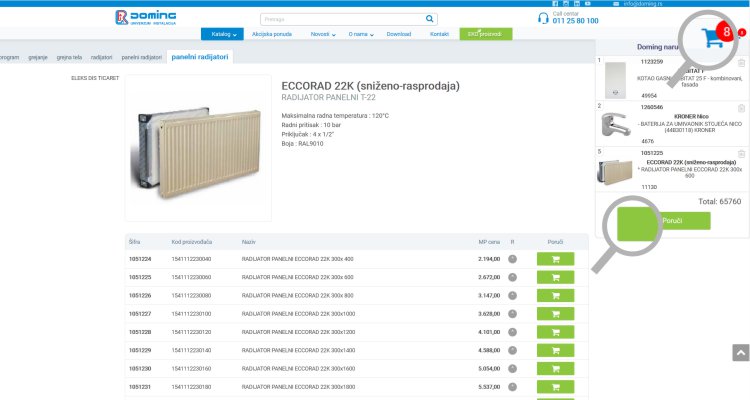Click info circle for item 1051226
750x400 pixels.
tap(512, 296)
